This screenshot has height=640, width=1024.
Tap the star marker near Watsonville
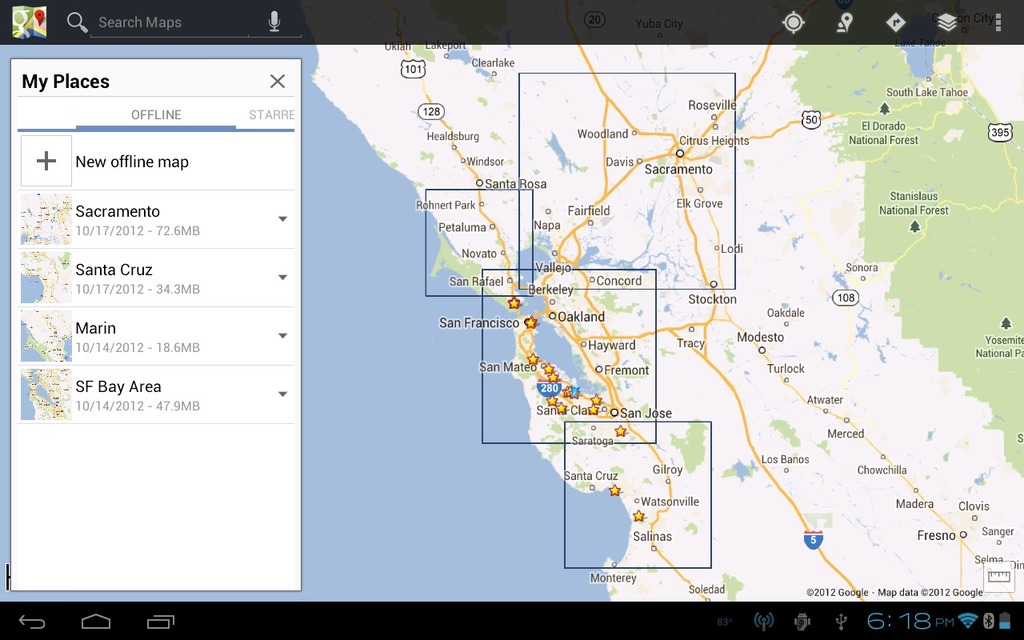tap(639, 516)
